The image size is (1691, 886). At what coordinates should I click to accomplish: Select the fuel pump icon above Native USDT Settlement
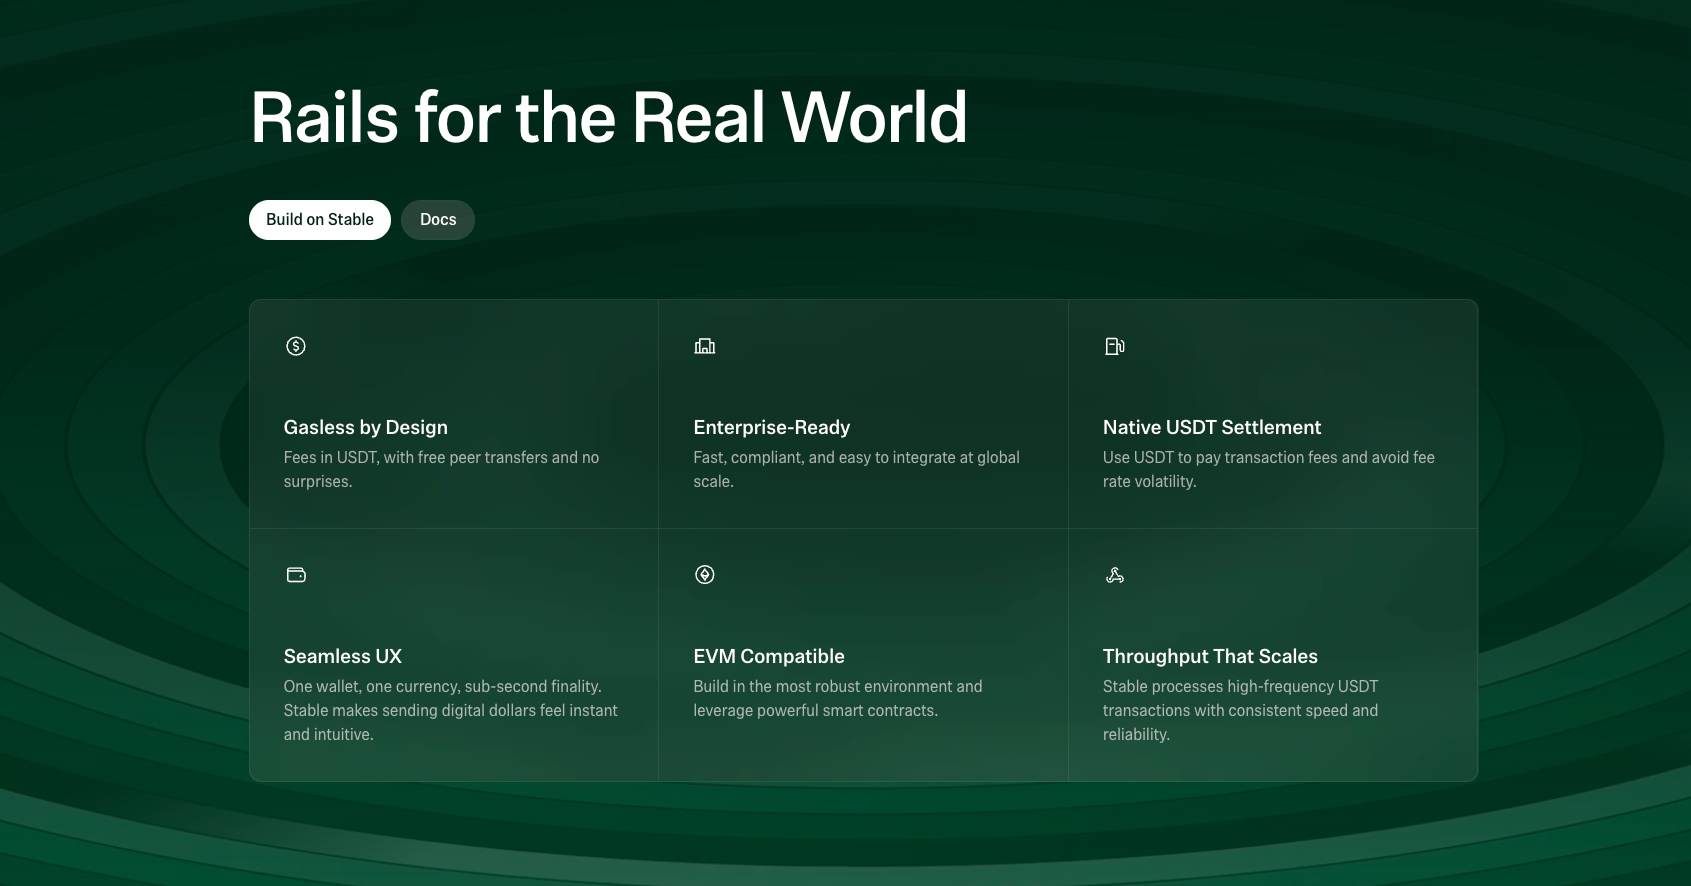(x=1114, y=346)
